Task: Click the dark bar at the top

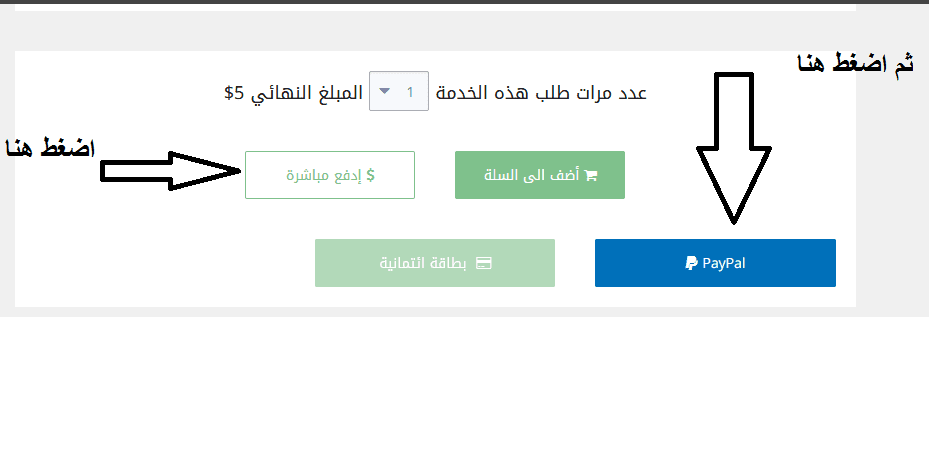Action: (x=464, y=2)
